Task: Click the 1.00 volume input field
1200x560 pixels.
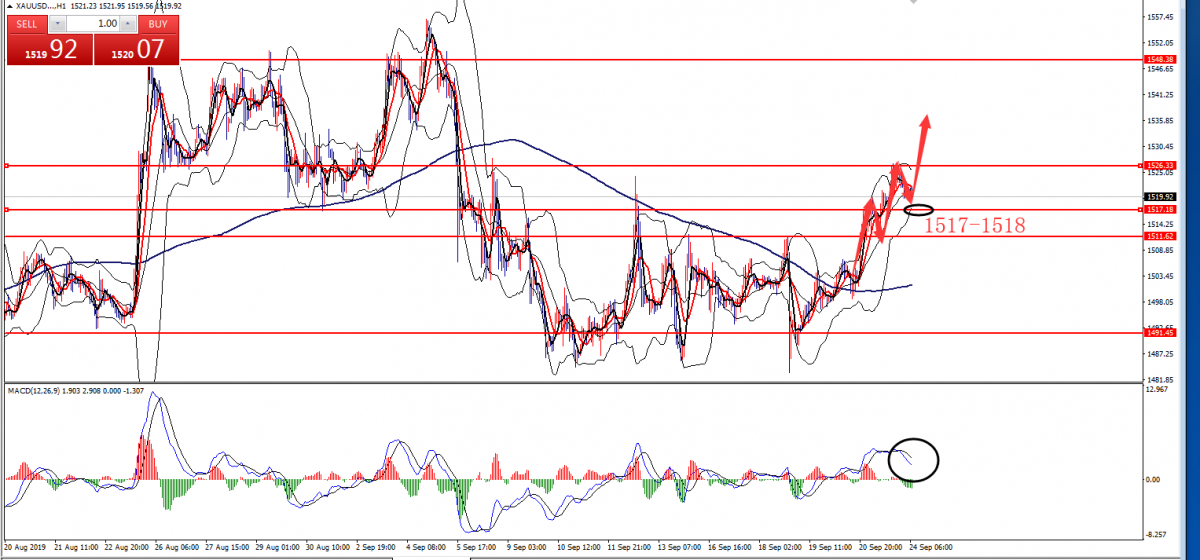Action: point(93,23)
